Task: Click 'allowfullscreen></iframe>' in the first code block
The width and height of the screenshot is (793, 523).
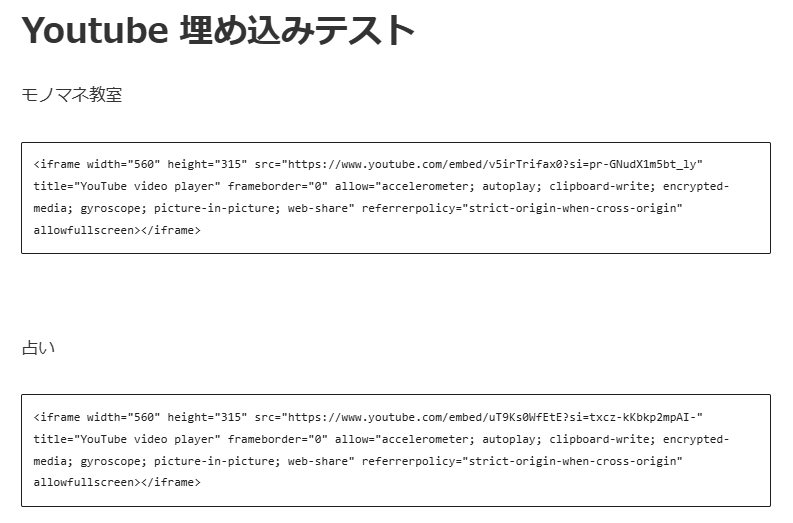Action: [x=117, y=230]
